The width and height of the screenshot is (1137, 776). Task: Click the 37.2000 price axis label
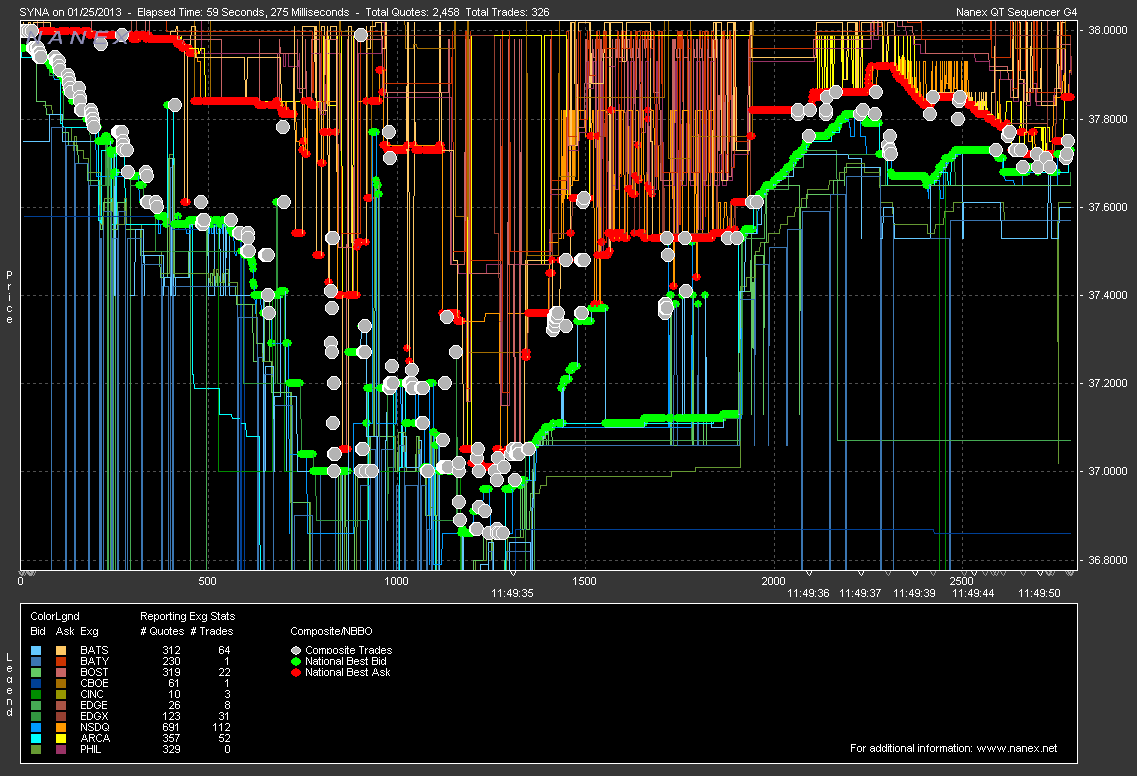coord(1107,383)
